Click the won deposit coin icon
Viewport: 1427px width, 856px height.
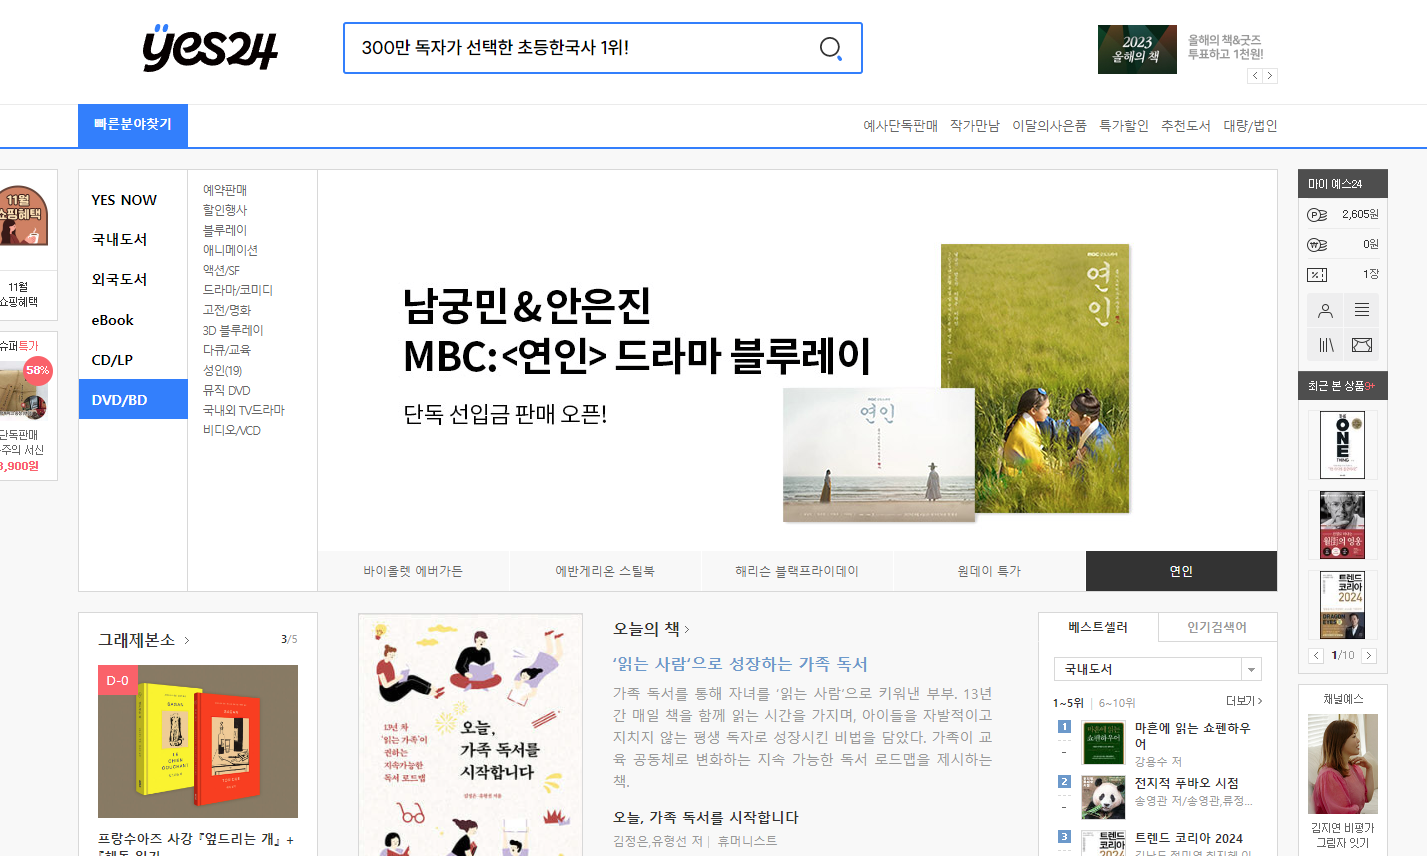click(x=1317, y=244)
